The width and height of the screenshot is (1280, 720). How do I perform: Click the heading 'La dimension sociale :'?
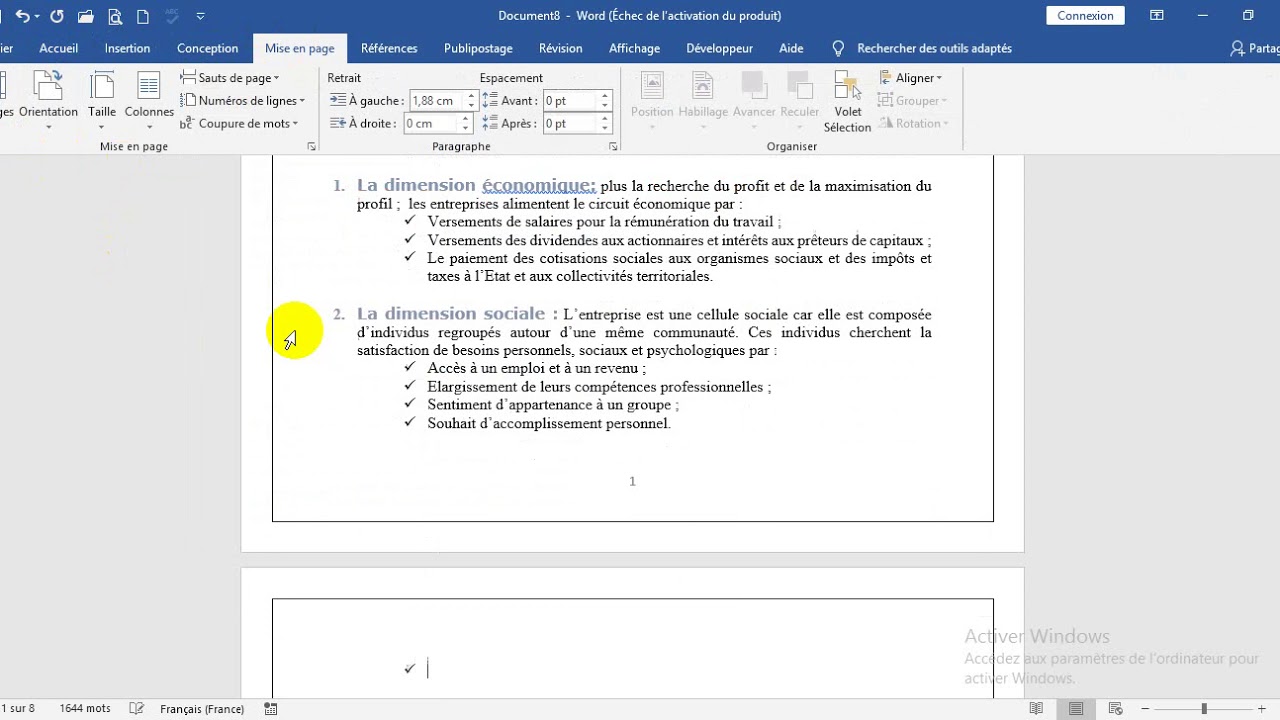[457, 314]
